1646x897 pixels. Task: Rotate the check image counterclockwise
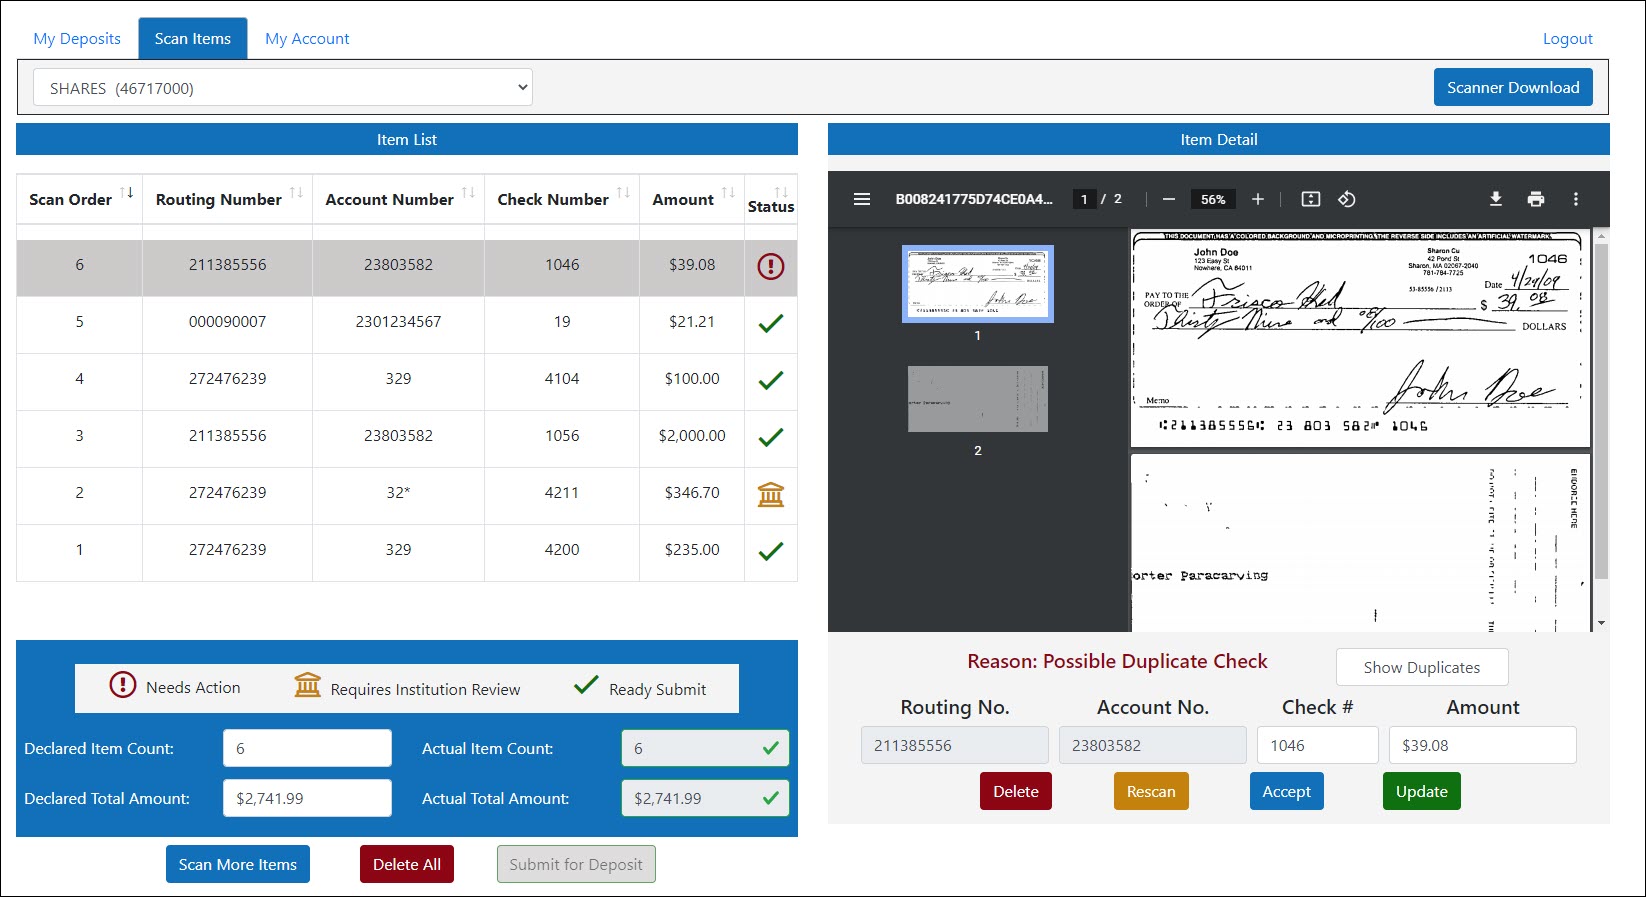(x=1347, y=199)
